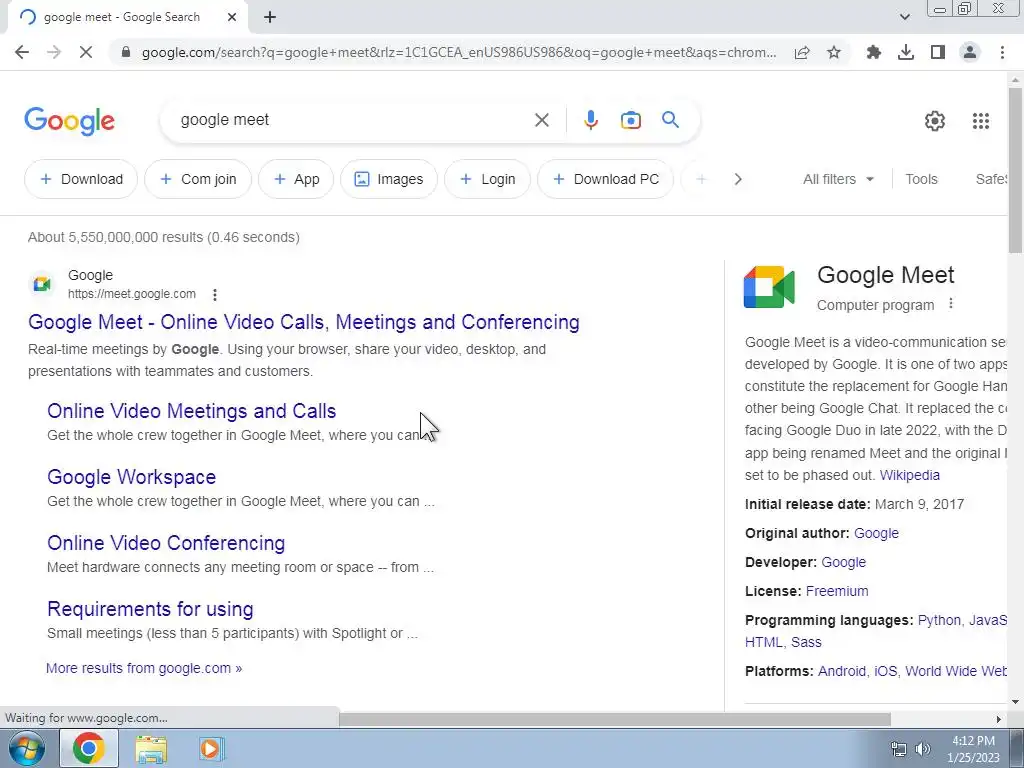
Task: Open a new tab with the plus button
Action: coord(270,17)
